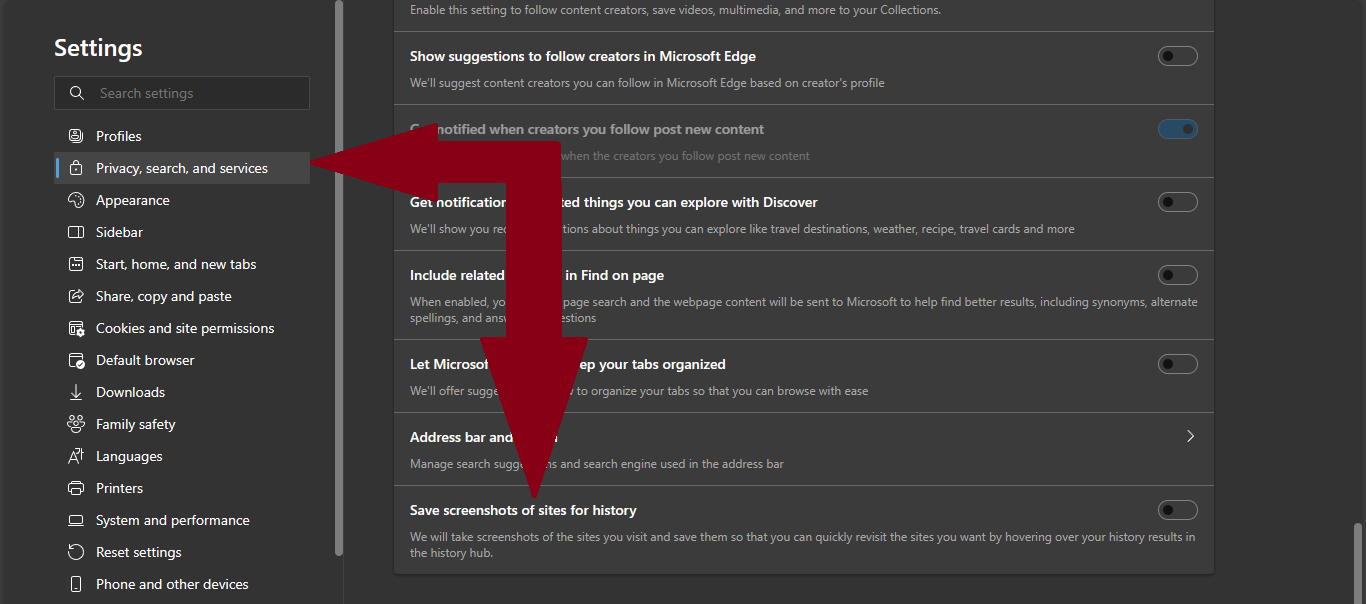The width and height of the screenshot is (1366, 604).
Task: Open Family safety settings
Action: (182, 424)
